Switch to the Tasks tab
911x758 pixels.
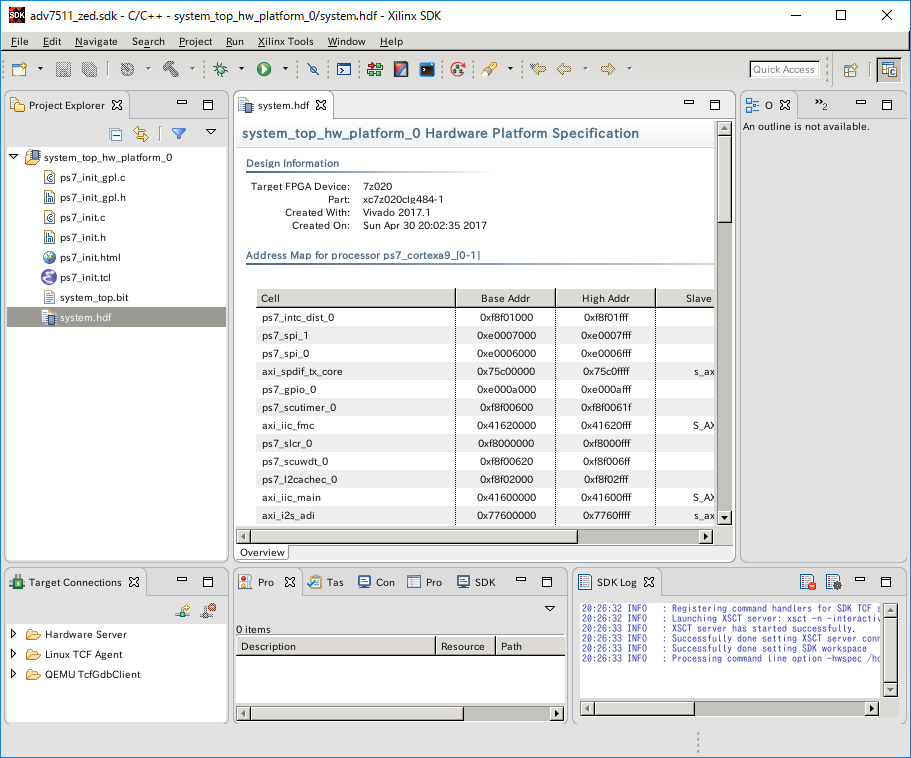[x=326, y=582]
